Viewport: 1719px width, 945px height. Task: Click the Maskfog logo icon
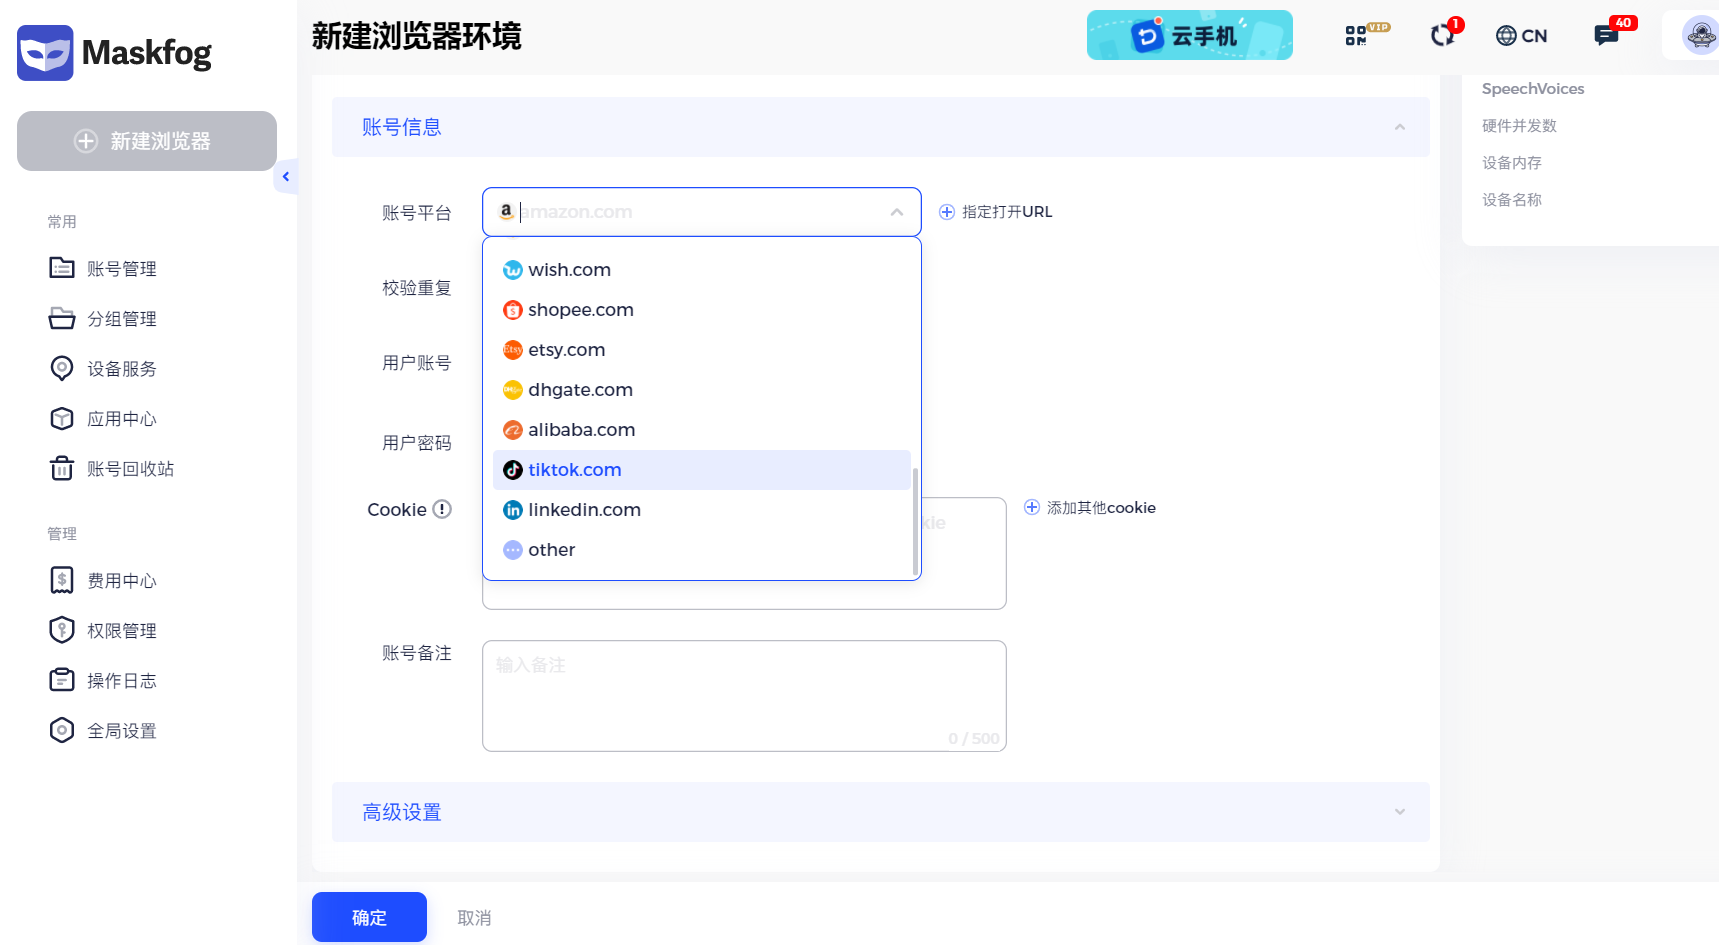pos(45,52)
